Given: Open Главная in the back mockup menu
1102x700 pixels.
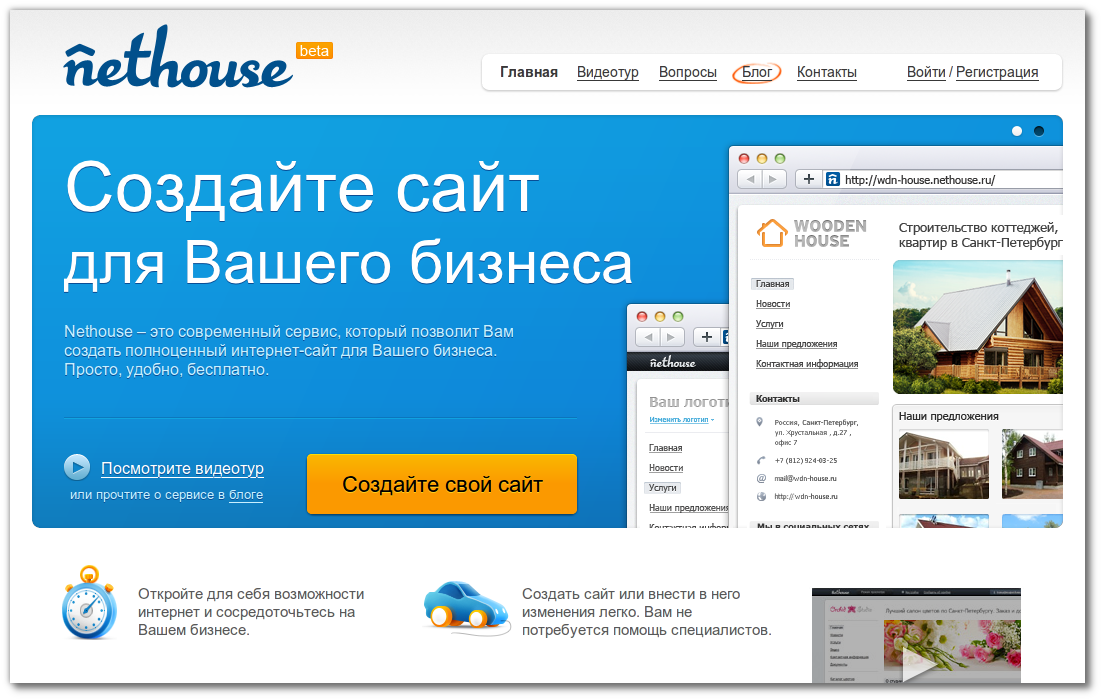Looking at the screenshot, I should (666, 448).
